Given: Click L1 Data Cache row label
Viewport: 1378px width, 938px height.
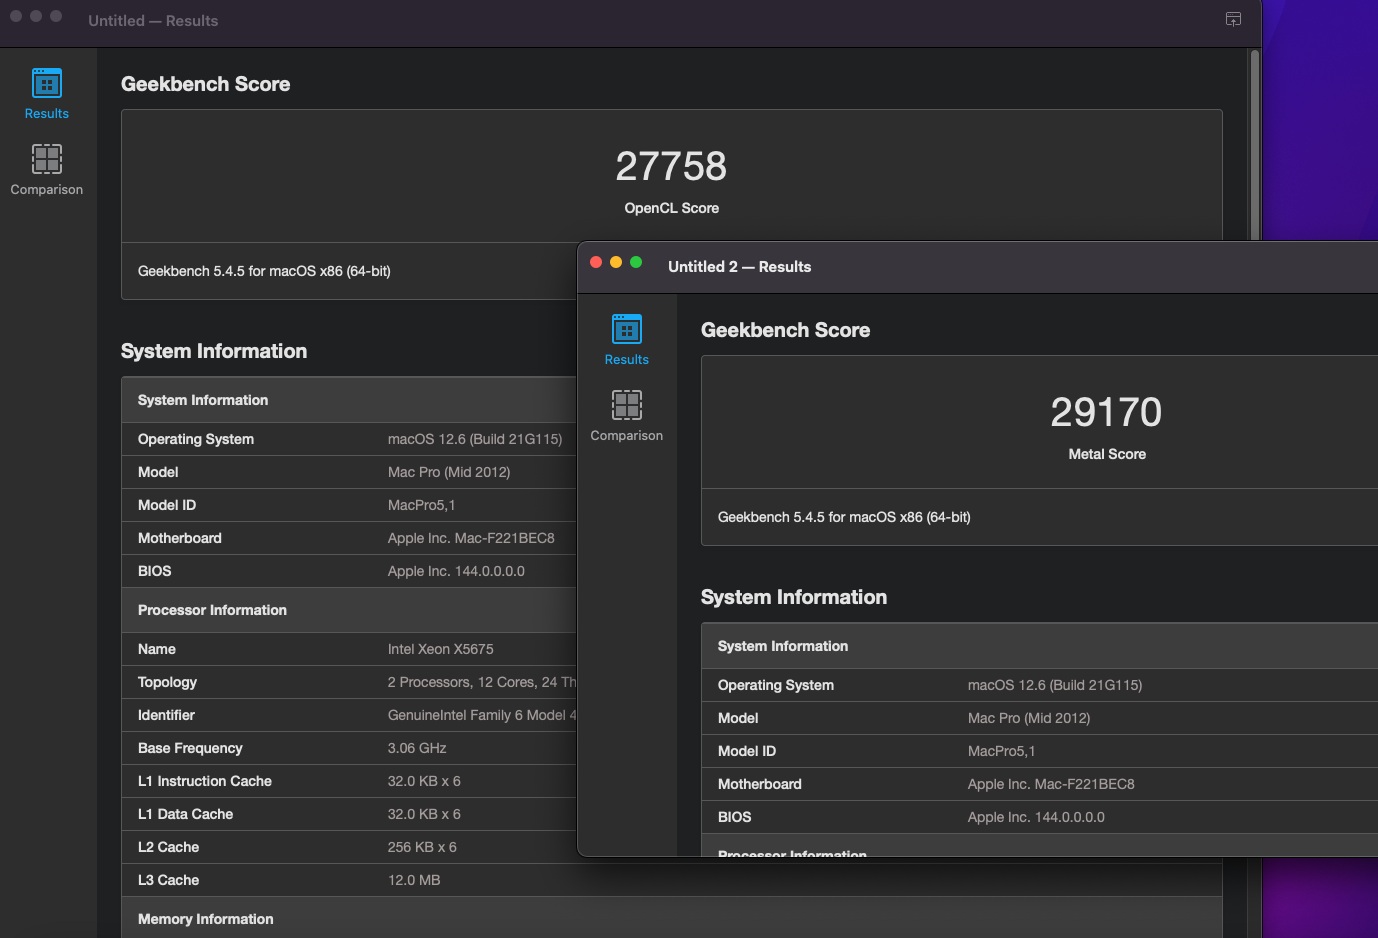Looking at the screenshot, I should click(x=185, y=814).
